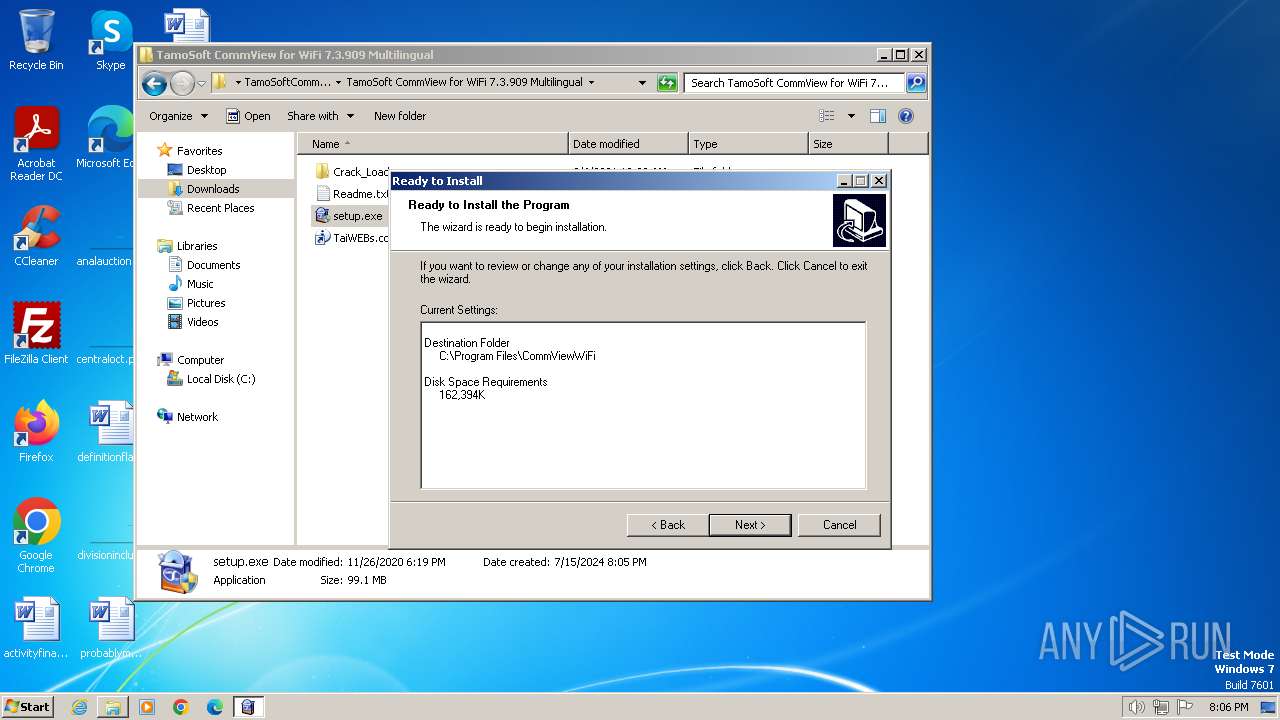Select Network in the navigation pane
Screen dimensions: 1280x720
(197, 417)
